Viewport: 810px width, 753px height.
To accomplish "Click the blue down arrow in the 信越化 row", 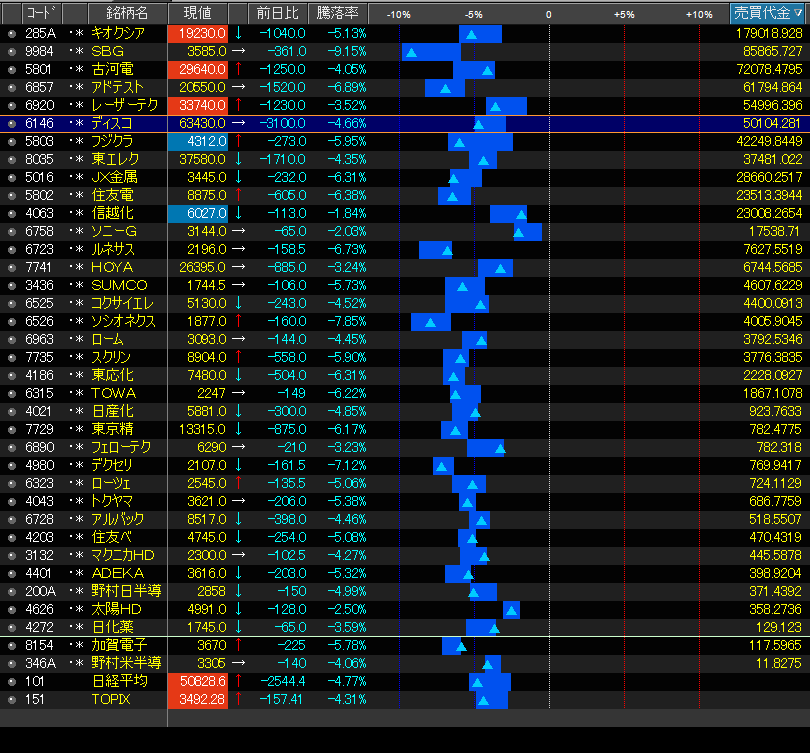I will pos(238,213).
